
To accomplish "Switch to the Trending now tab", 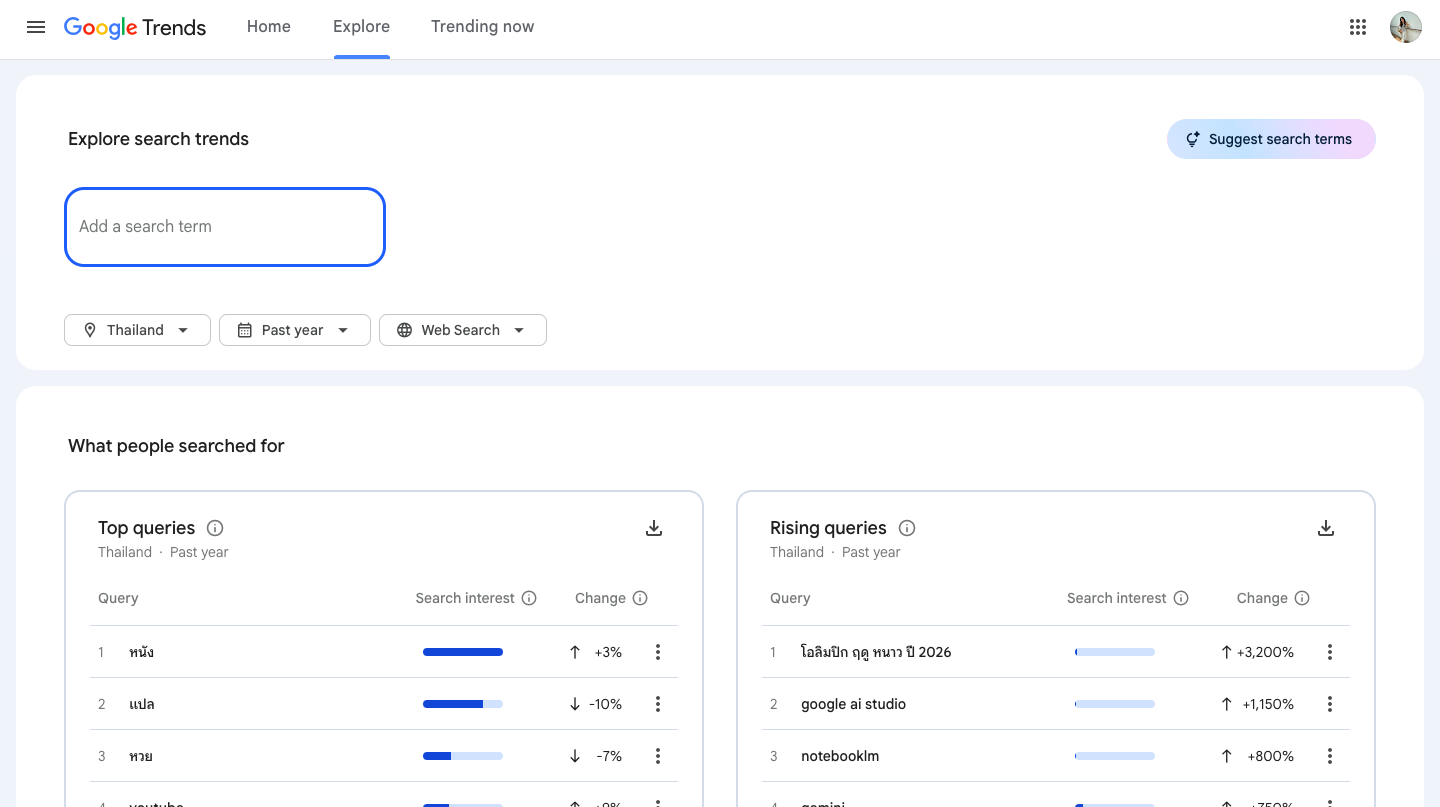I will coord(482,27).
